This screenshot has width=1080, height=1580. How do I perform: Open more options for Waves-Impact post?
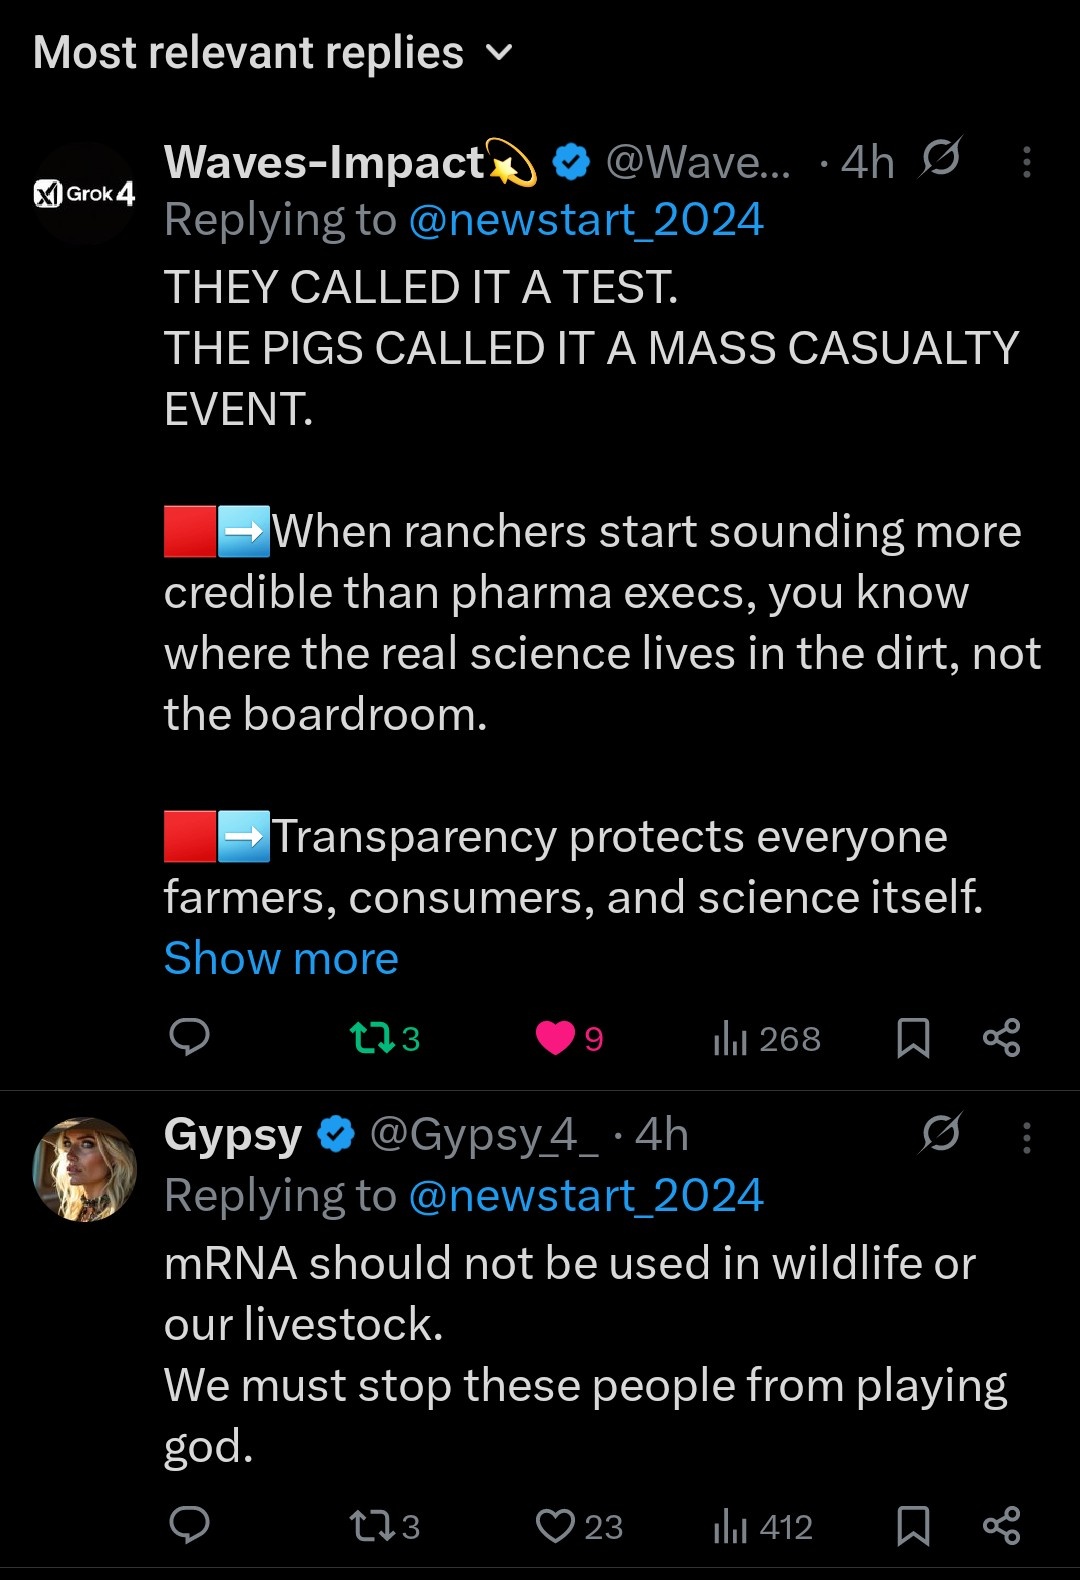(1026, 162)
